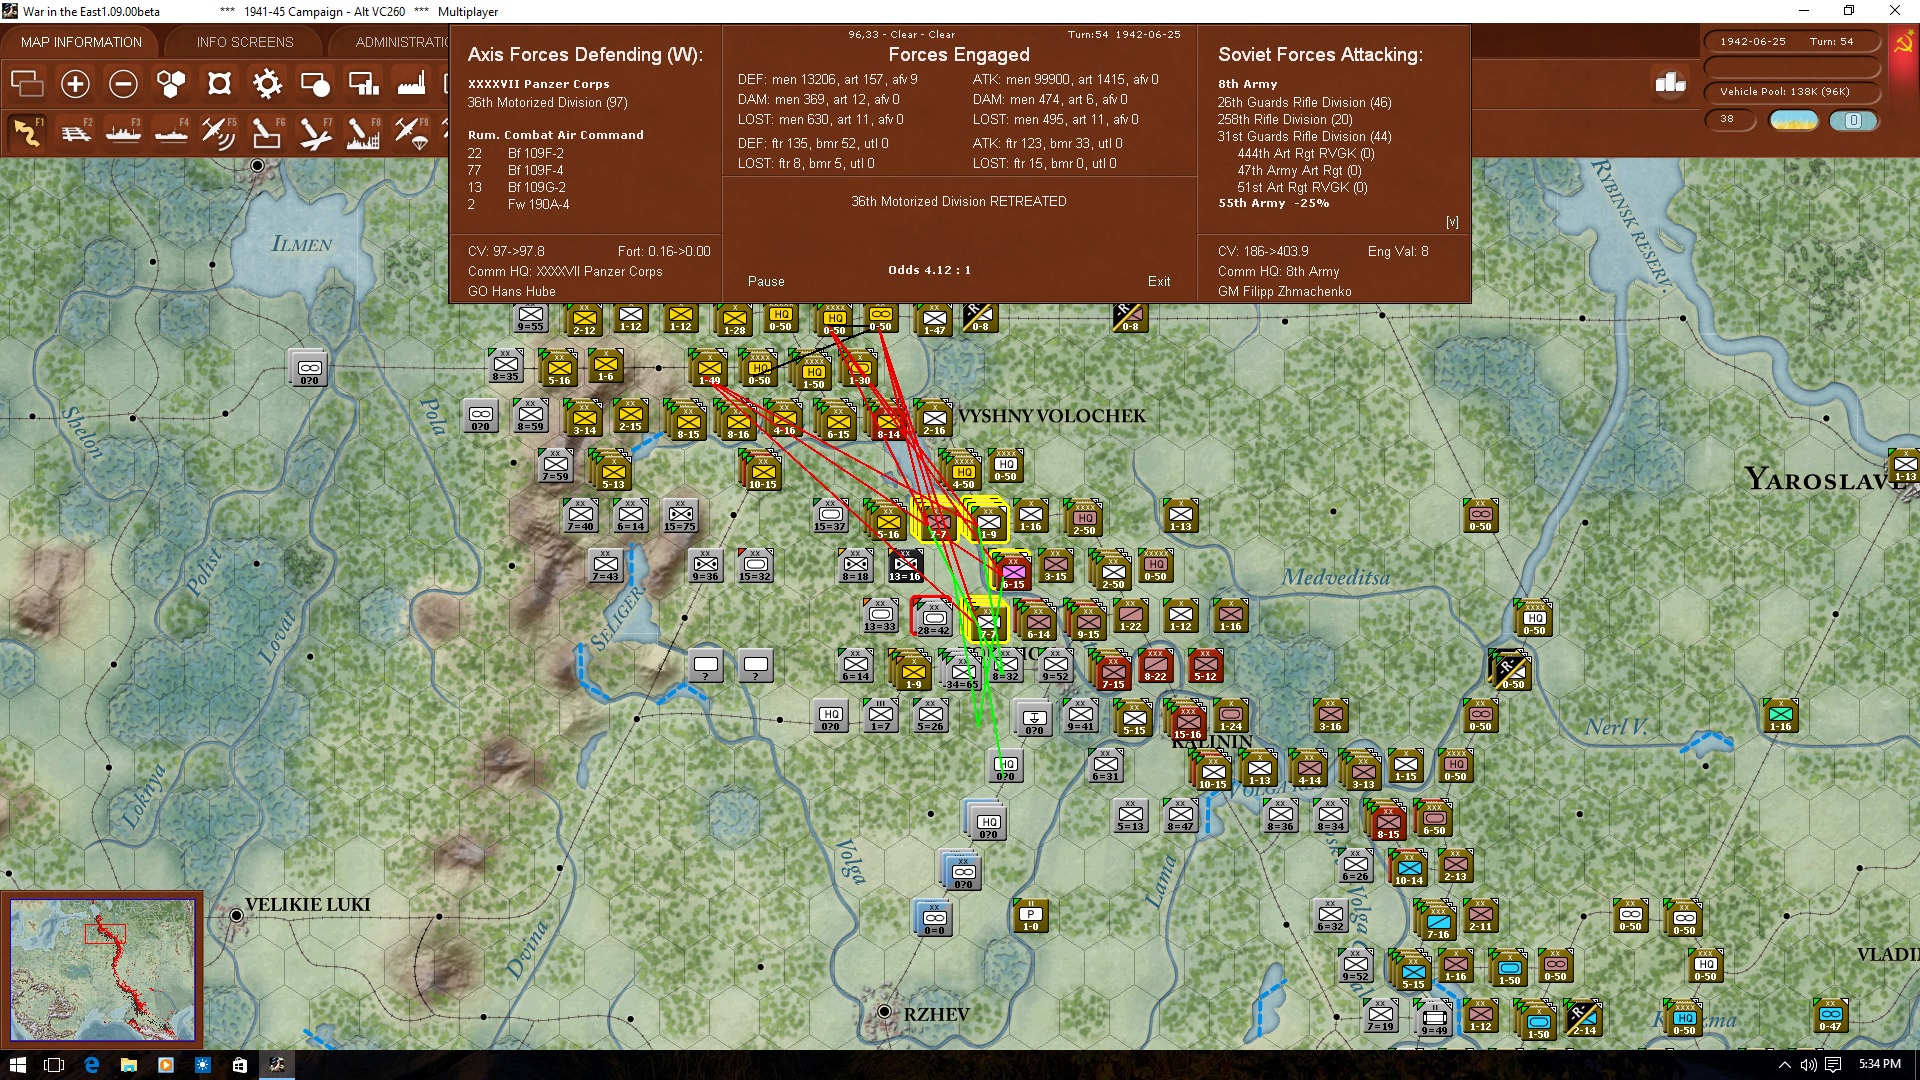The width and height of the screenshot is (1920, 1080).
Task: Open the map overlay windows icon
Action: click(27, 84)
